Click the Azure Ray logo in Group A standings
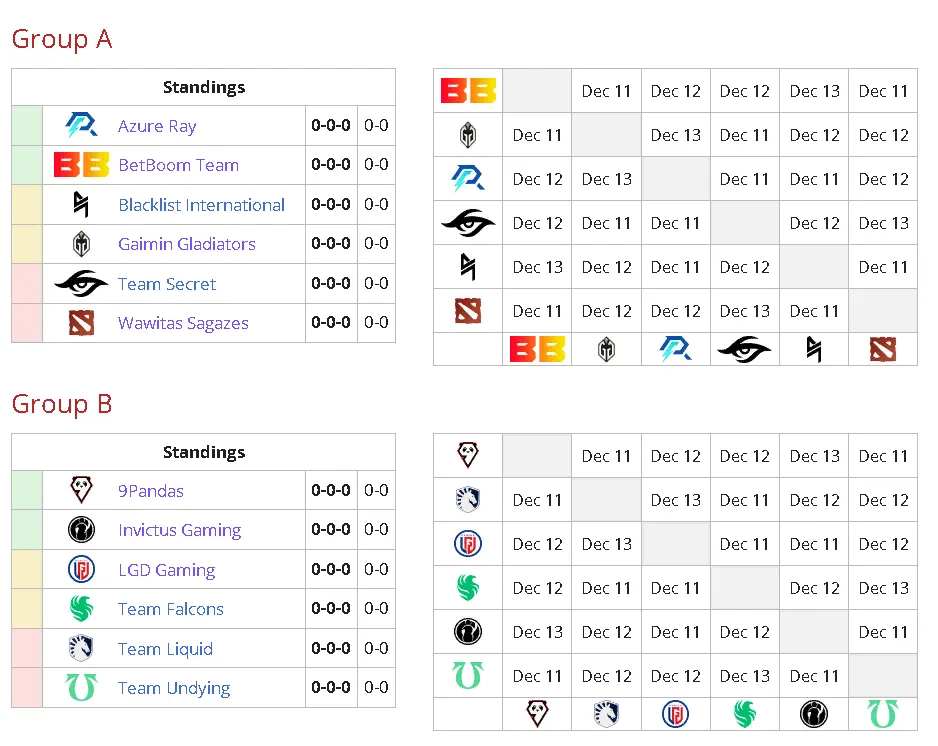 pos(81,126)
